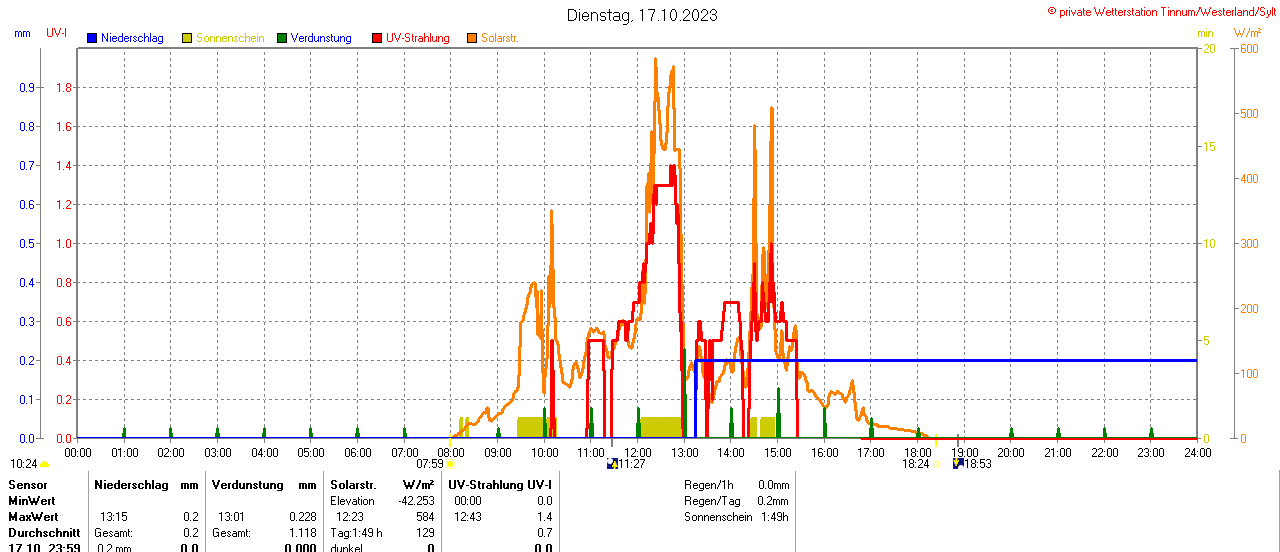Select the Sonnenschein legend label at top

(230, 38)
